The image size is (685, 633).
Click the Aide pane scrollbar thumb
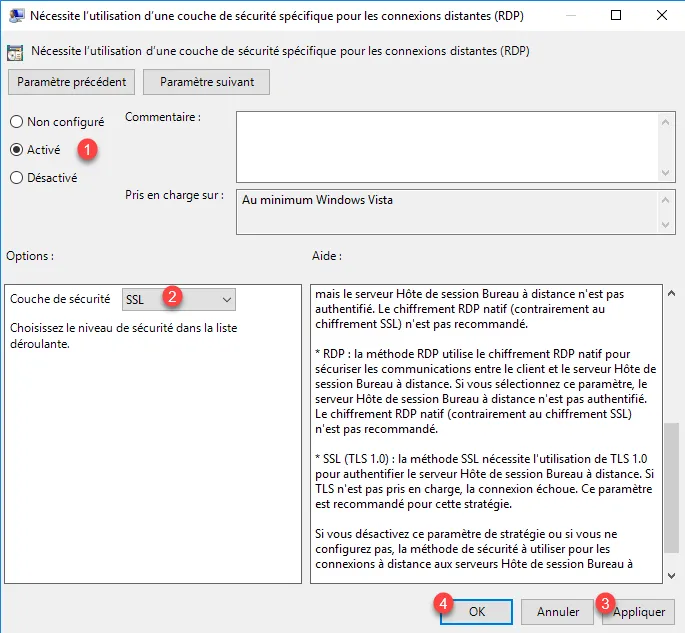(x=671, y=485)
